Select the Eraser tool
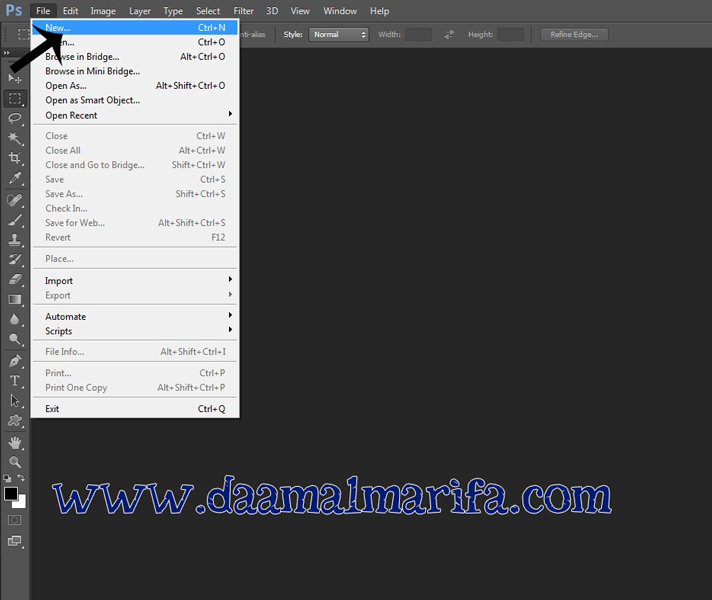 [x=15, y=279]
